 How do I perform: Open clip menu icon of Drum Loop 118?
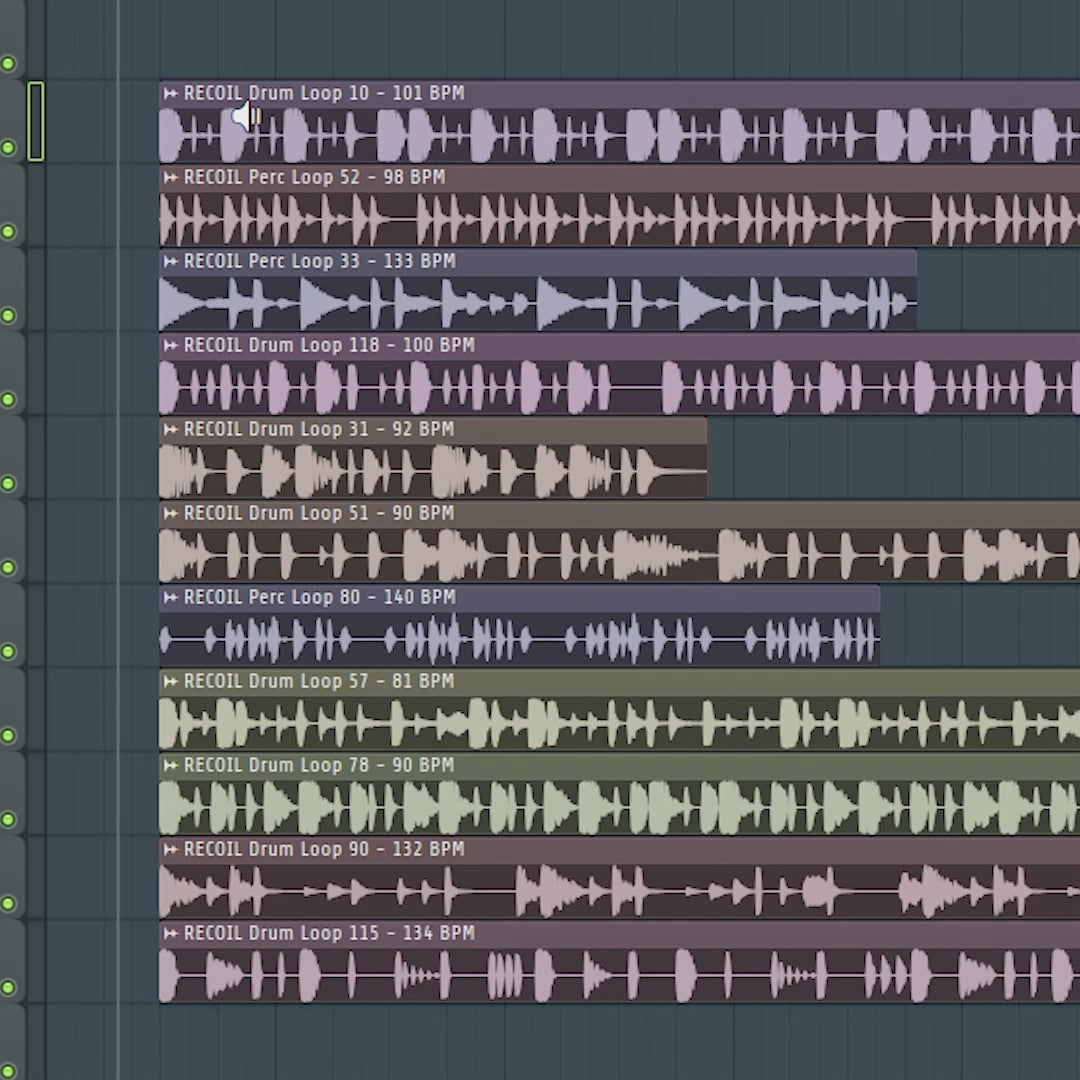tap(171, 345)
